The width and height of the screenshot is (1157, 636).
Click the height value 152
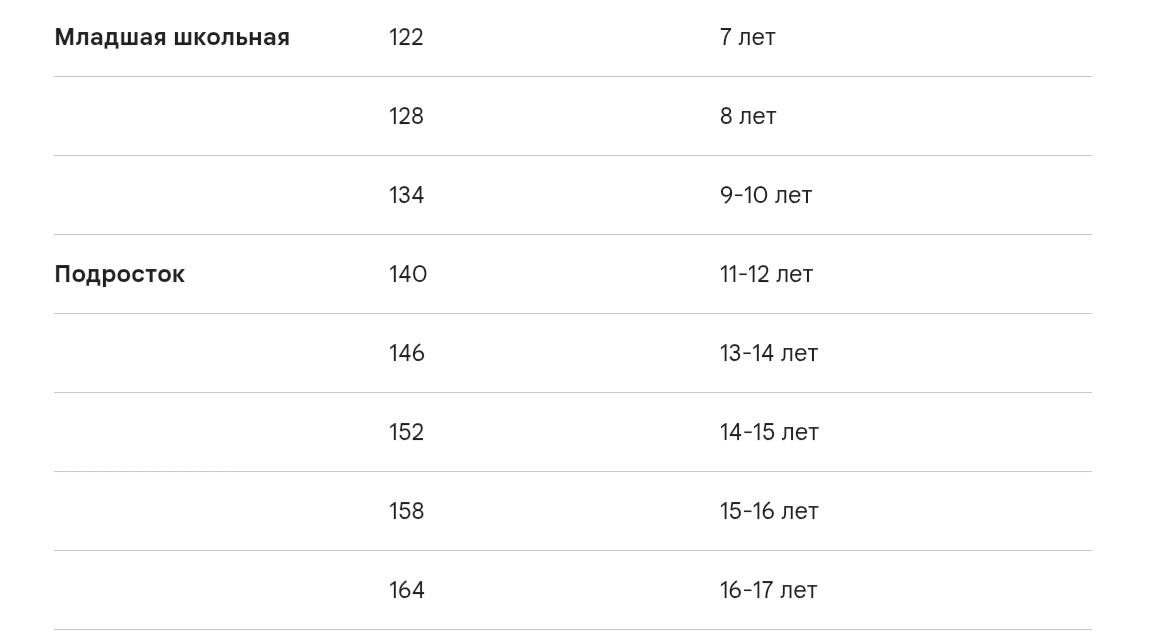click(x=407, y=432)
